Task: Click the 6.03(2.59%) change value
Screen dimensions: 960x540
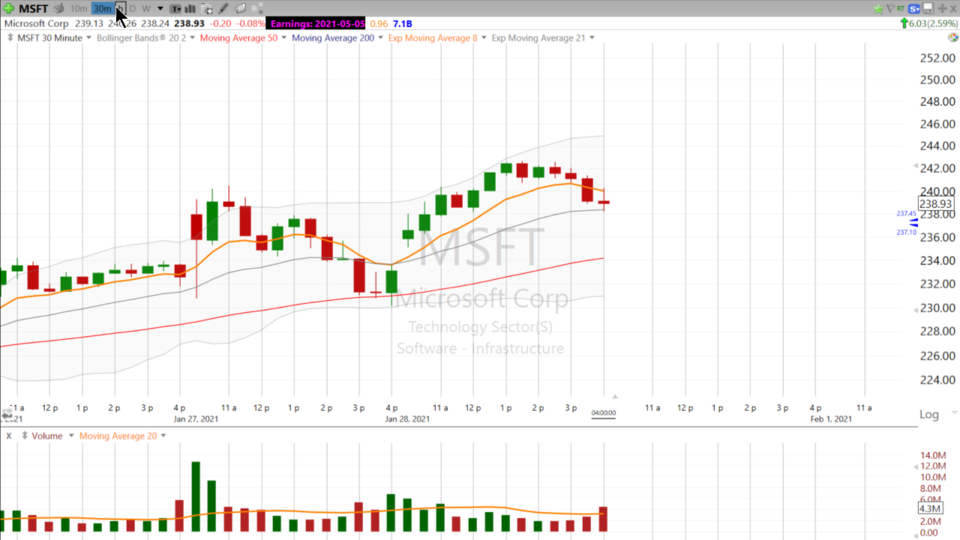Action: pos(934,23)
